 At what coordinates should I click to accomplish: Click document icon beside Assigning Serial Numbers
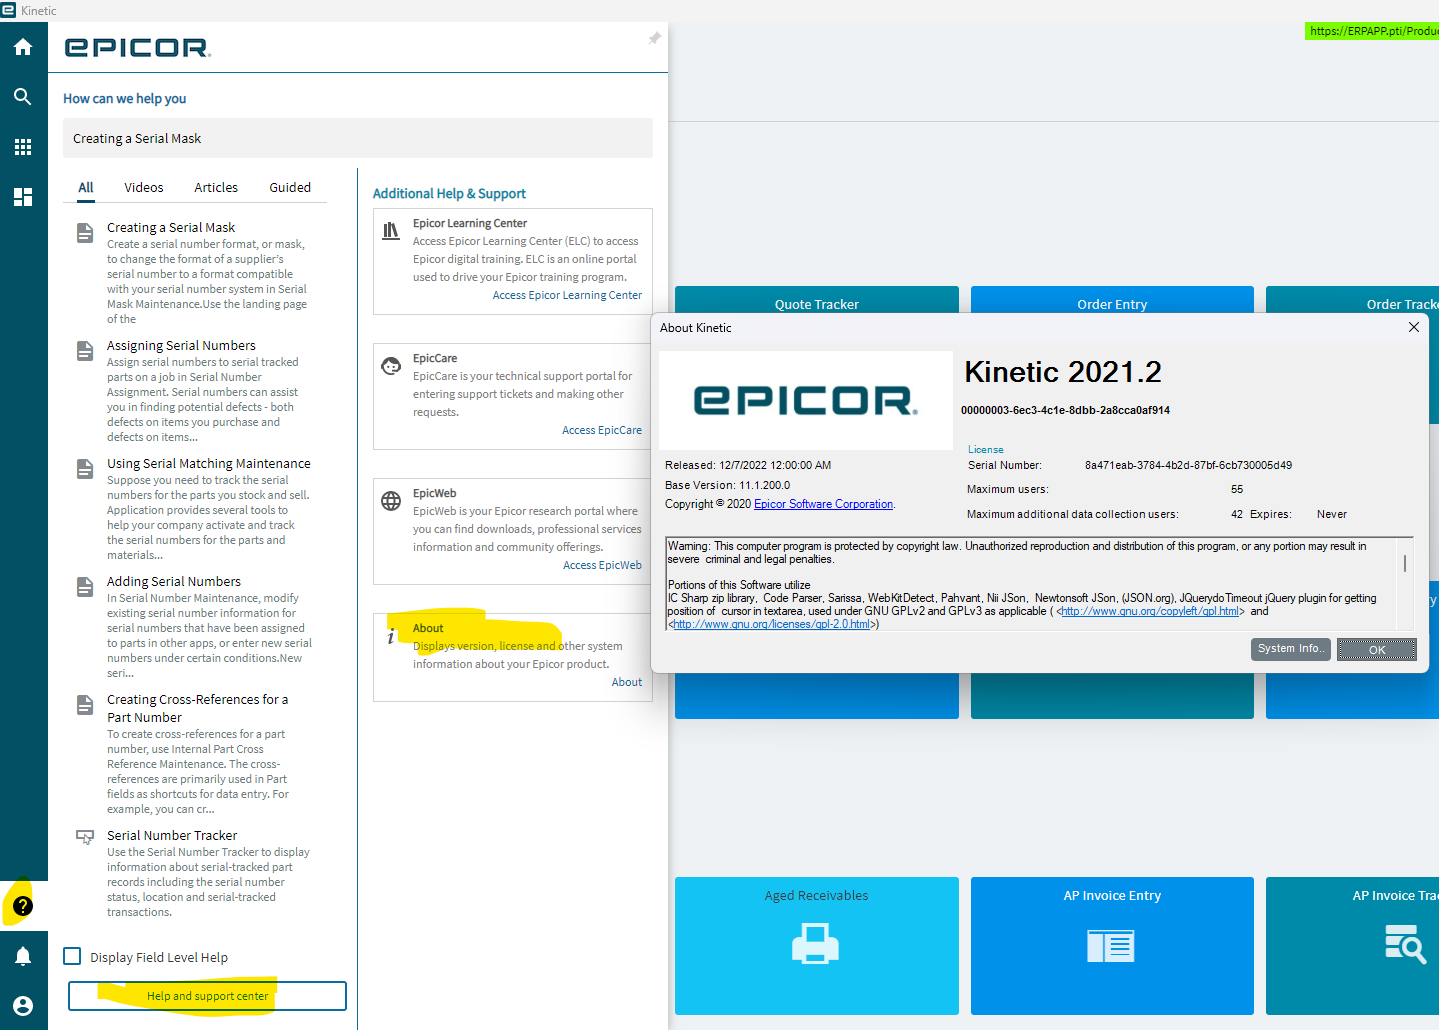coord(85,351)
